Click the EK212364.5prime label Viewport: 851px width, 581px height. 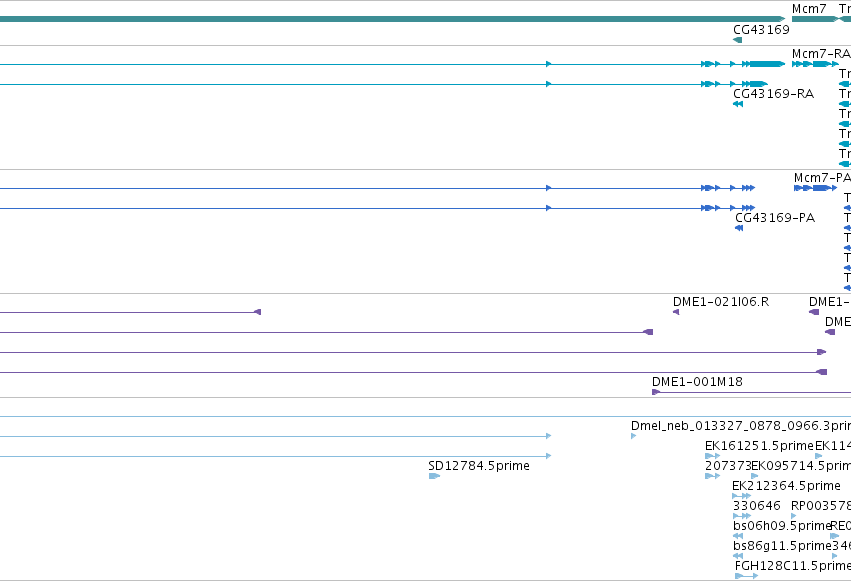(x=786, y=486)
